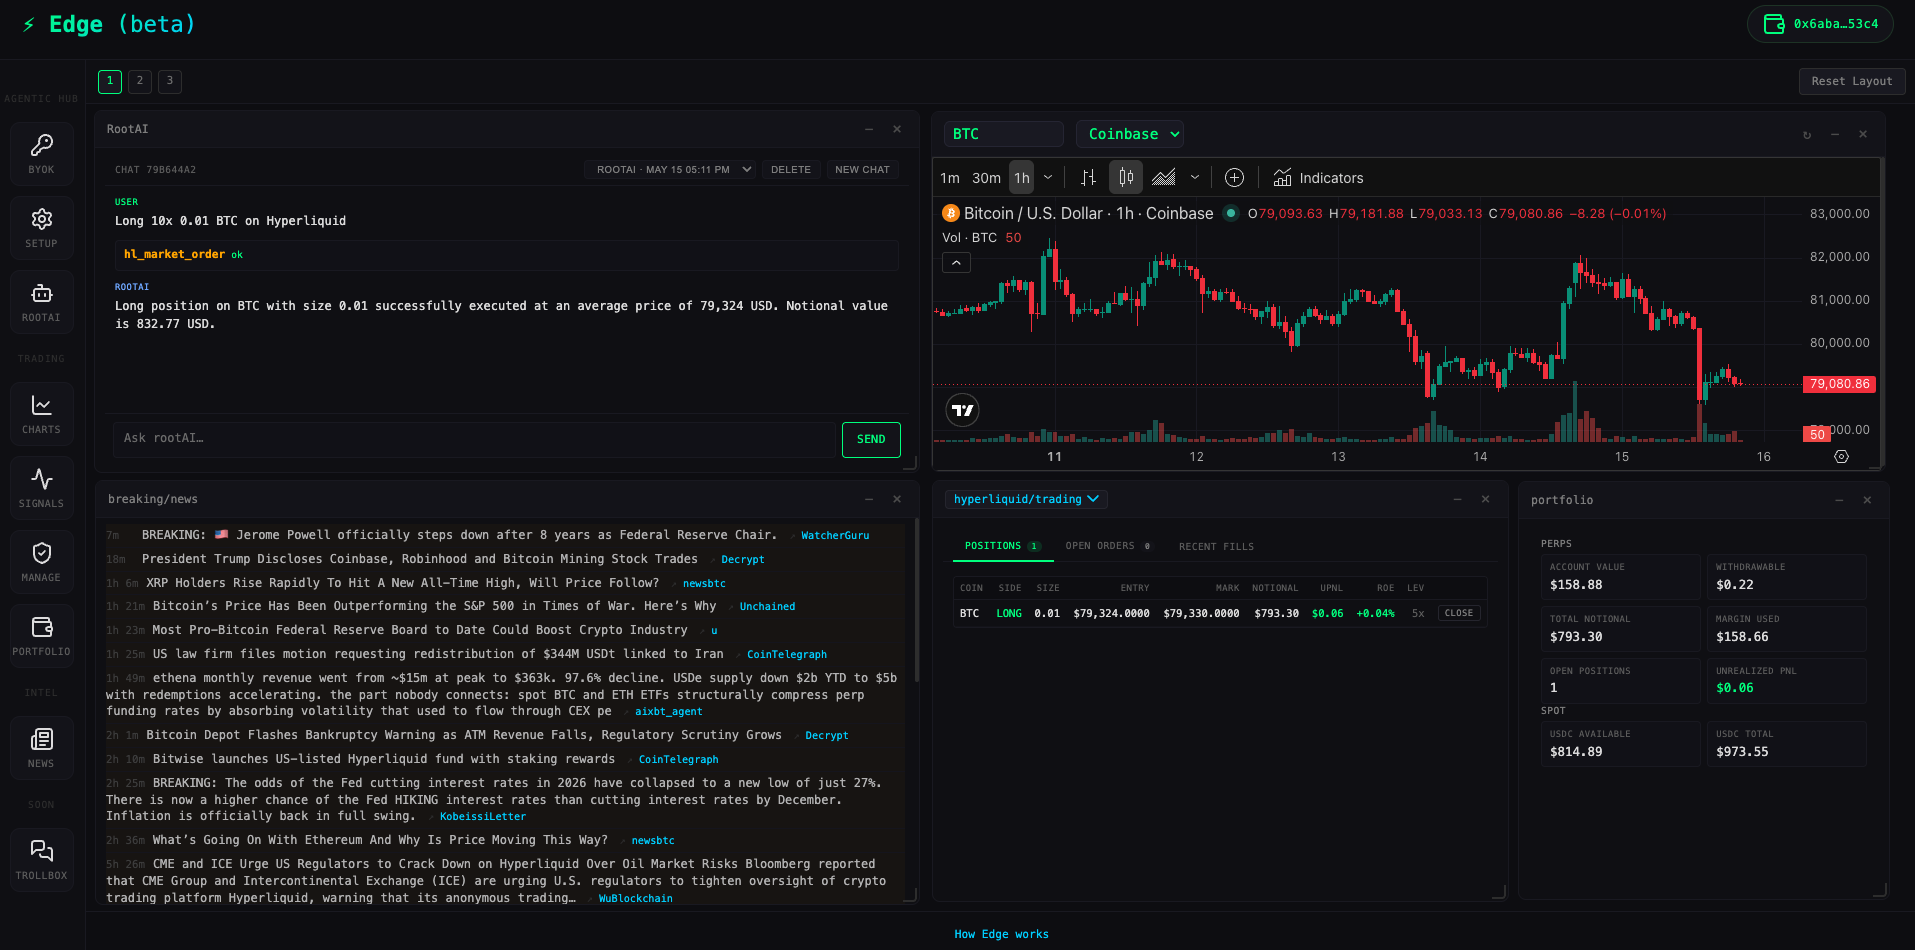Select the candlestick chart style icon
The height and width of the screenshot is (950, 1915).
[x=1126, y=178]
